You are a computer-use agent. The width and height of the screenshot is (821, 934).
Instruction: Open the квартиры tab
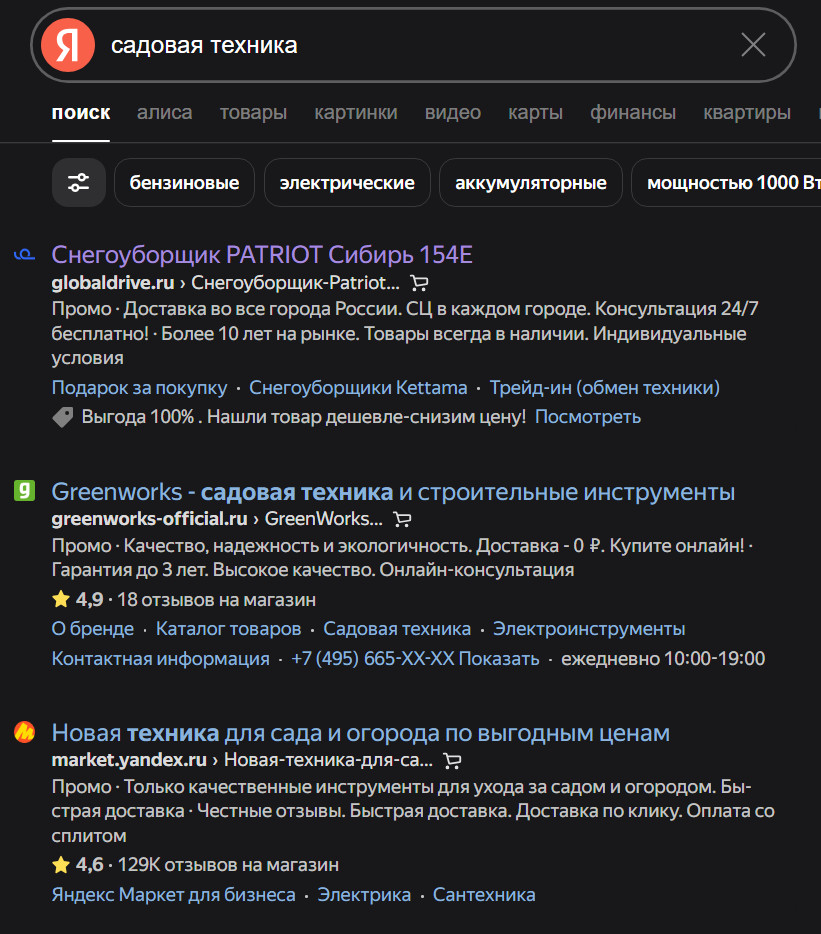[747, 113]
